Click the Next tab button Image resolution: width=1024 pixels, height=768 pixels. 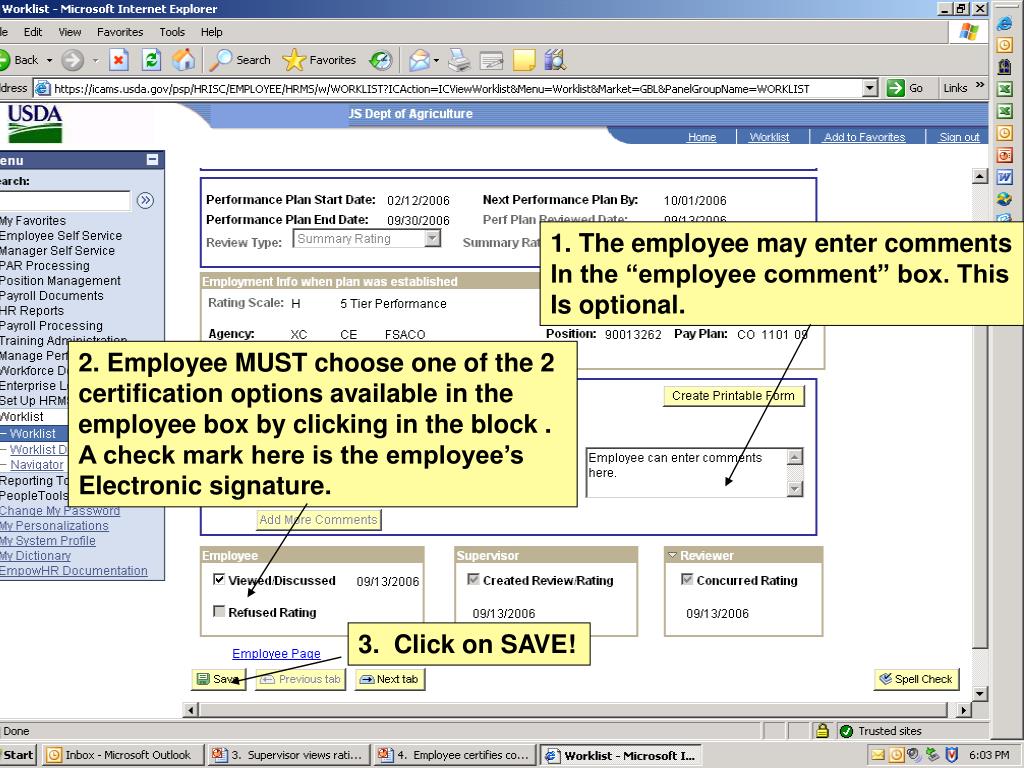[390, 679]
